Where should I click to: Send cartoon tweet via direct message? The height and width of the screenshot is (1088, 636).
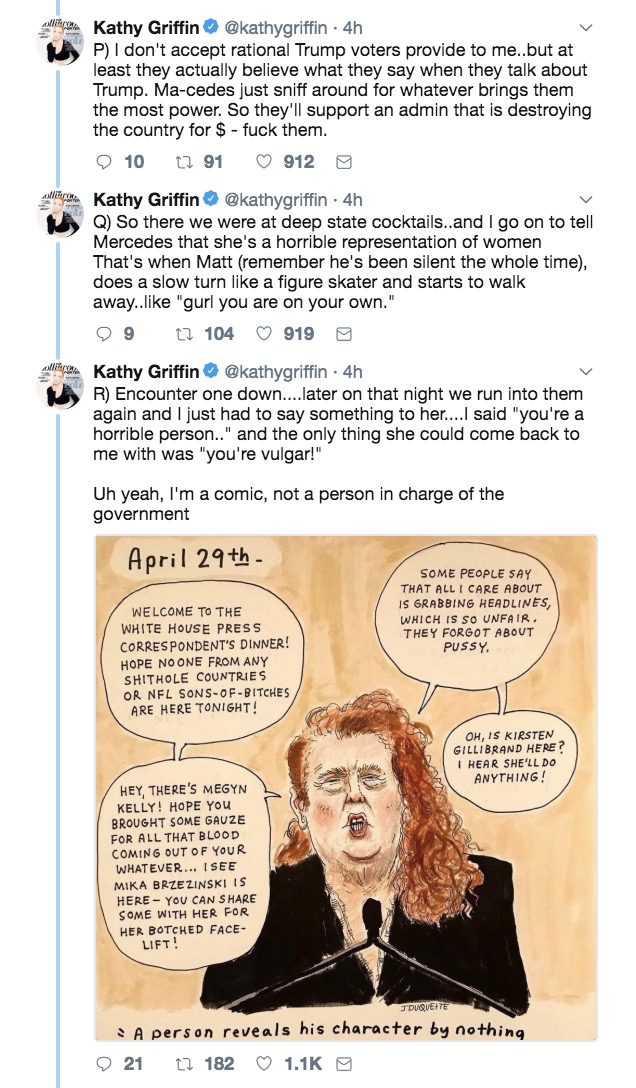pyautogui.click(x=343, y=1064)
